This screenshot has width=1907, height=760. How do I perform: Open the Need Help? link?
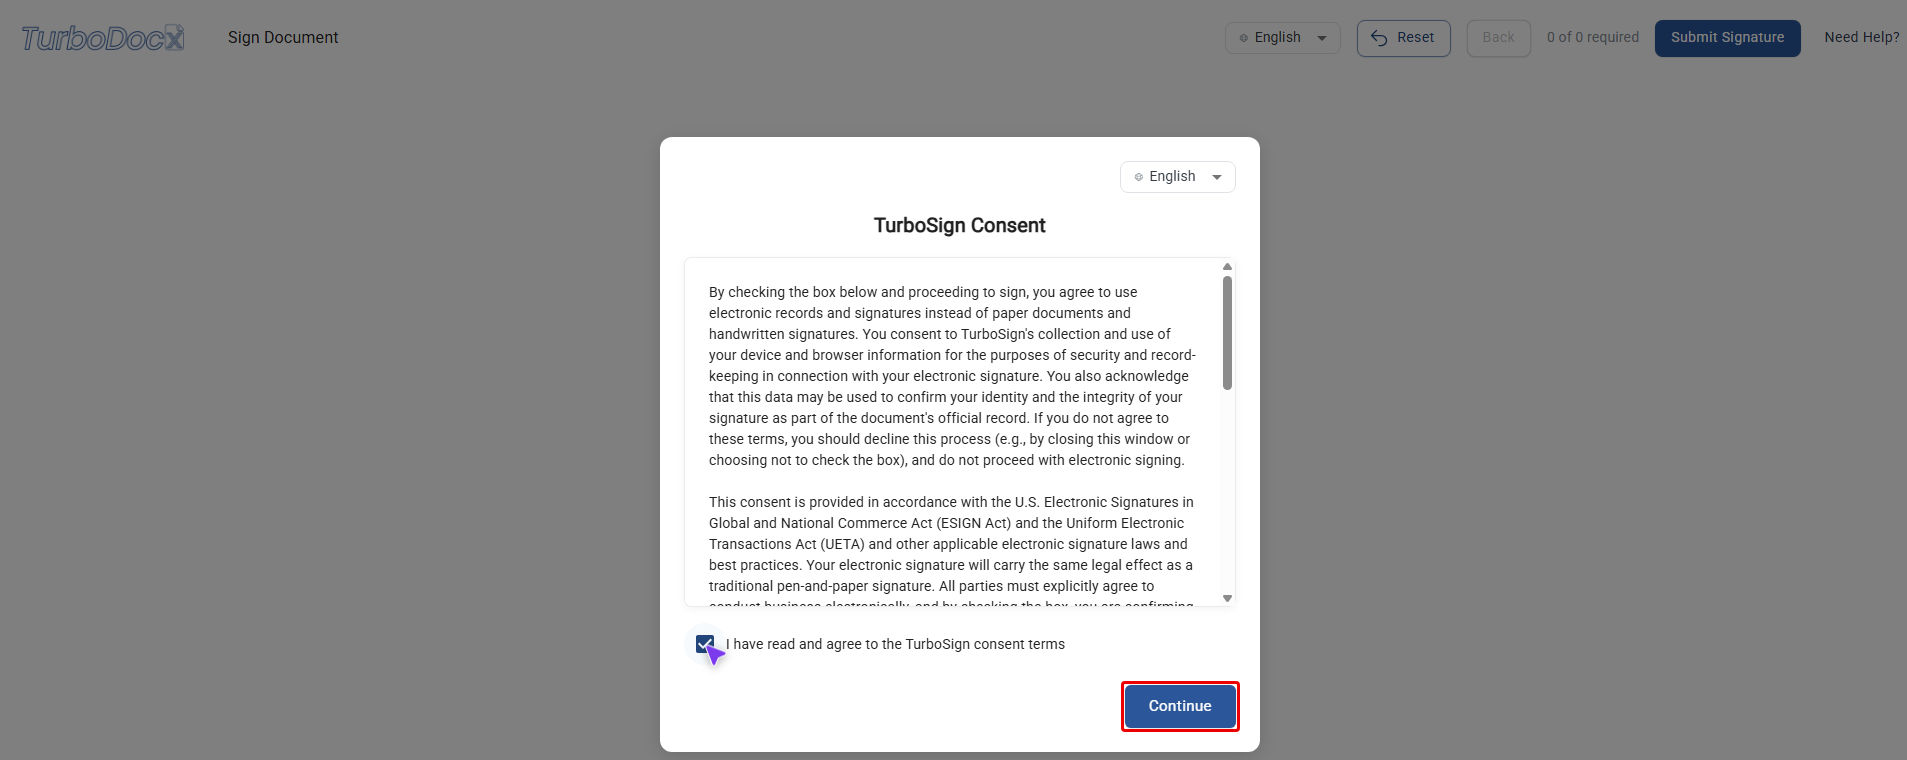(1861, 38)
